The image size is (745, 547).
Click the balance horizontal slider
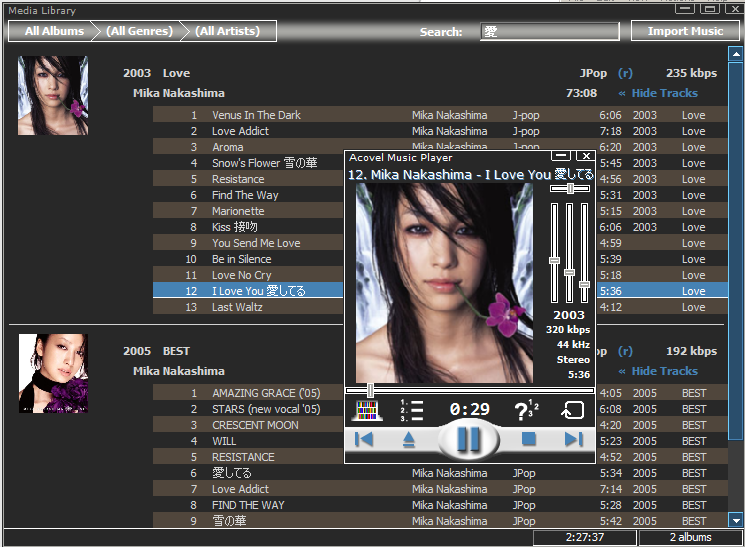[570, 189]
